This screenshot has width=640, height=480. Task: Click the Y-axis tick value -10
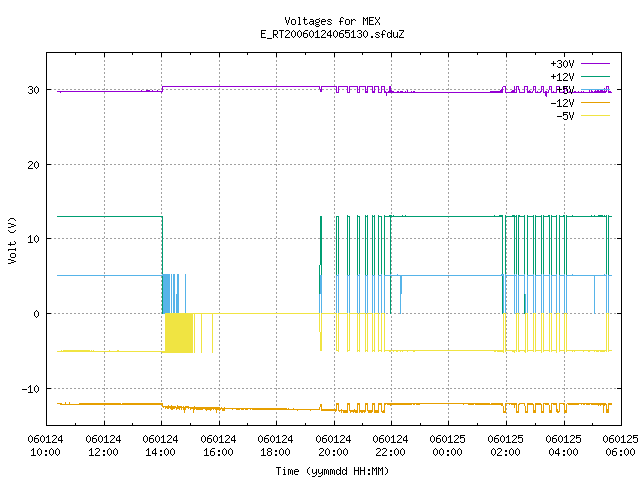pyautogui.click(x=31, y=389)
